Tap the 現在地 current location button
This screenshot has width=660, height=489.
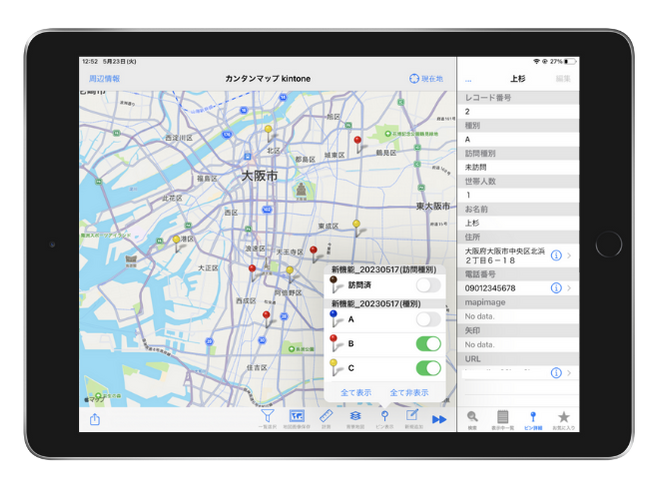click(427, 78)
